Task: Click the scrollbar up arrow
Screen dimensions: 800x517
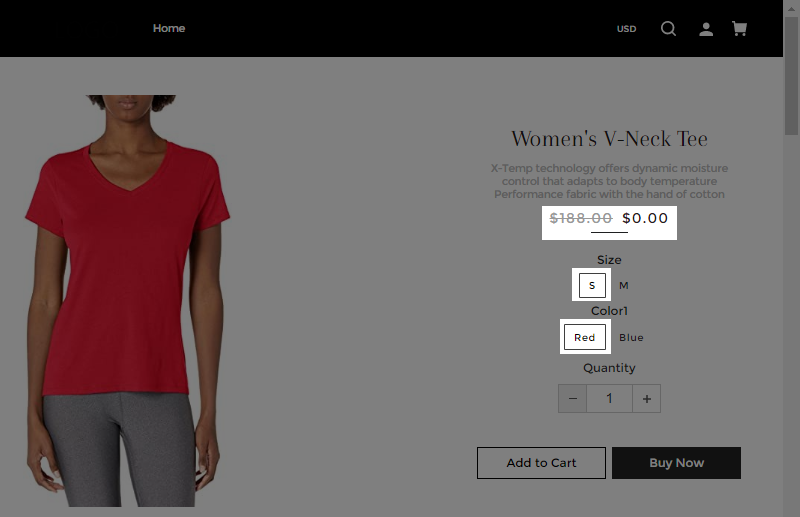Action: [x=791, y=9]
